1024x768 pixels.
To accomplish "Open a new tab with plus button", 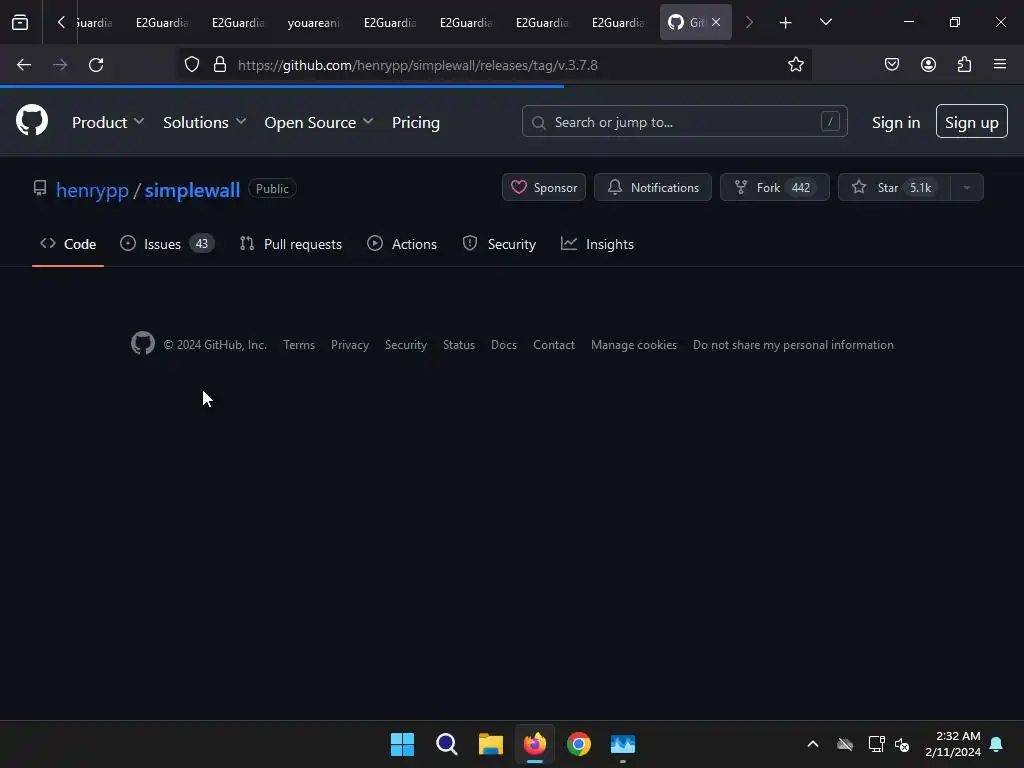I will pos(785,22).
